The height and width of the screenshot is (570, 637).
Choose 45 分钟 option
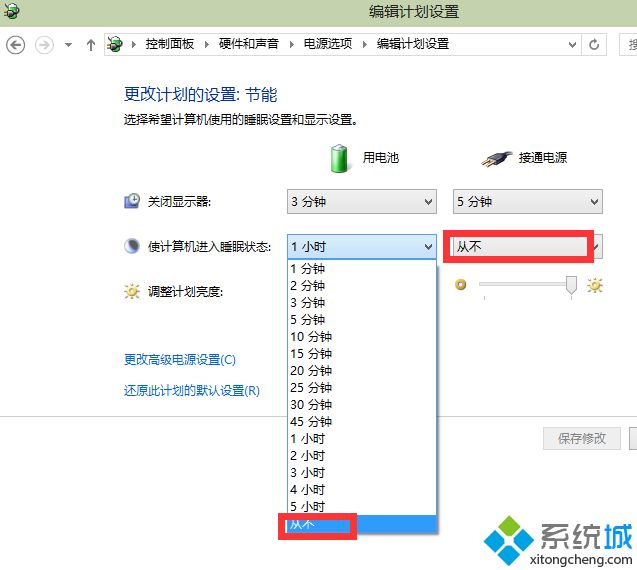click(362, 422)
